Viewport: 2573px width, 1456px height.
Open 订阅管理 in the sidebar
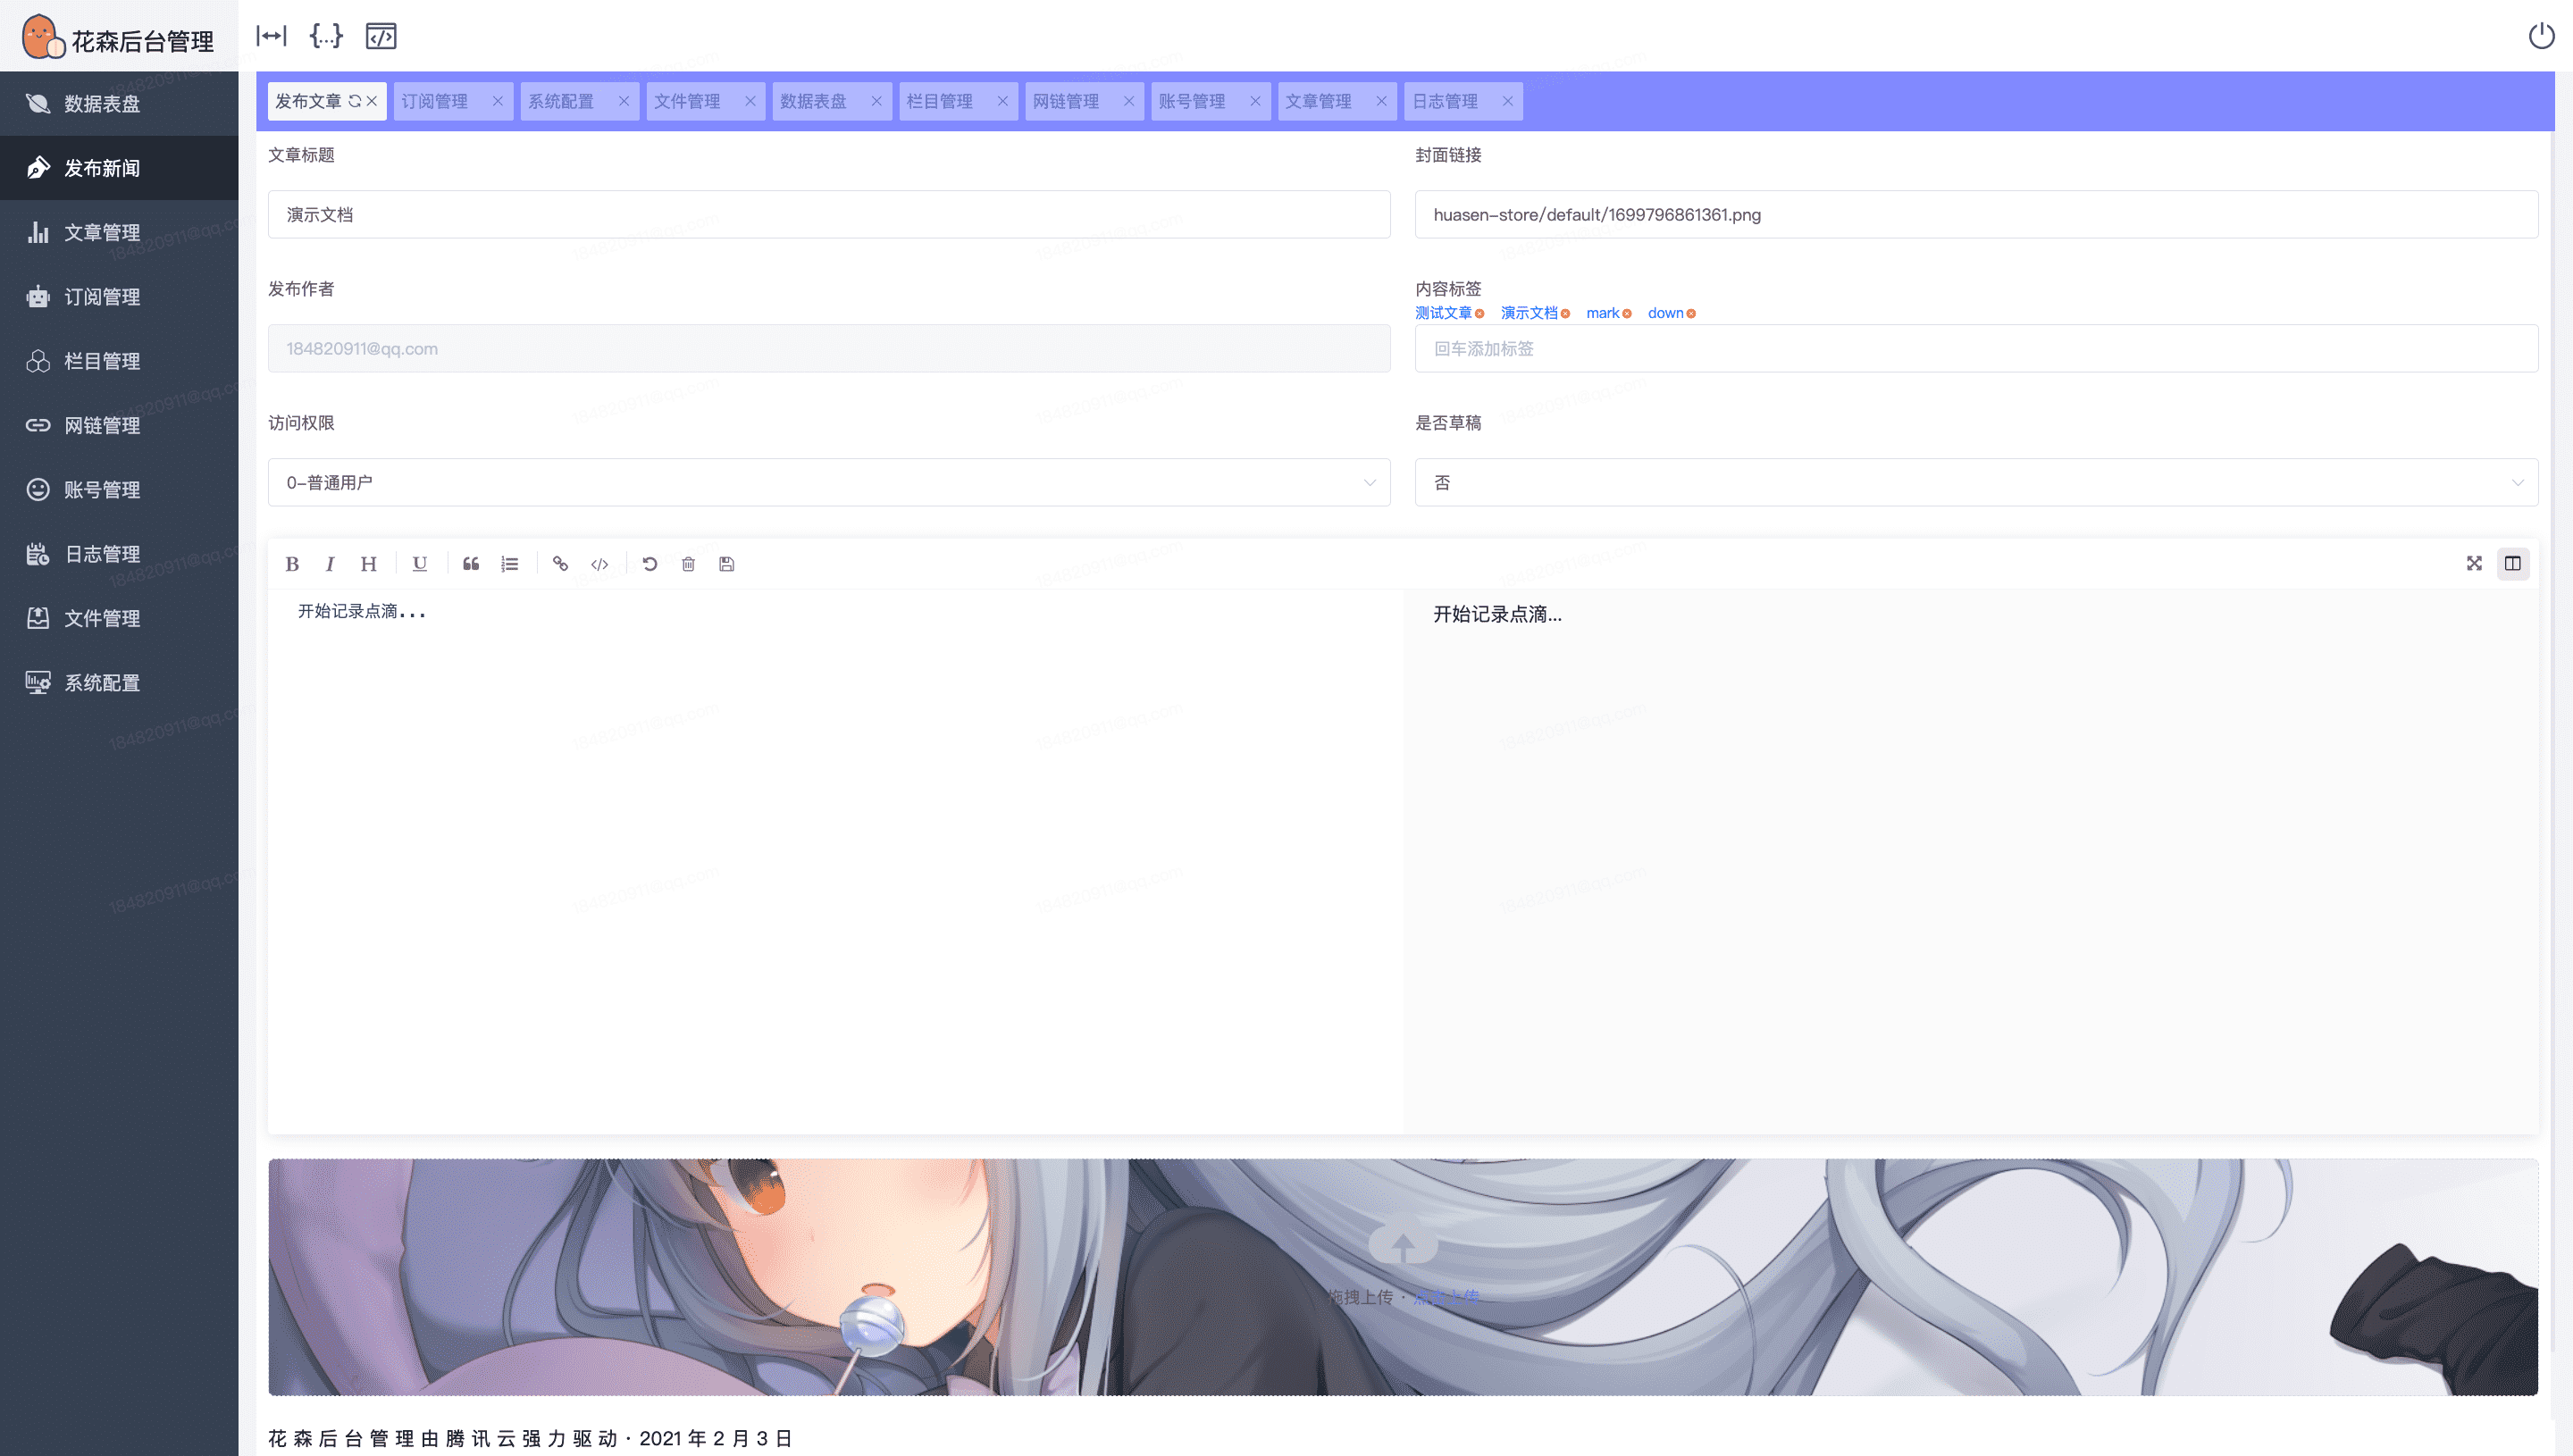[x=119, y=296]
